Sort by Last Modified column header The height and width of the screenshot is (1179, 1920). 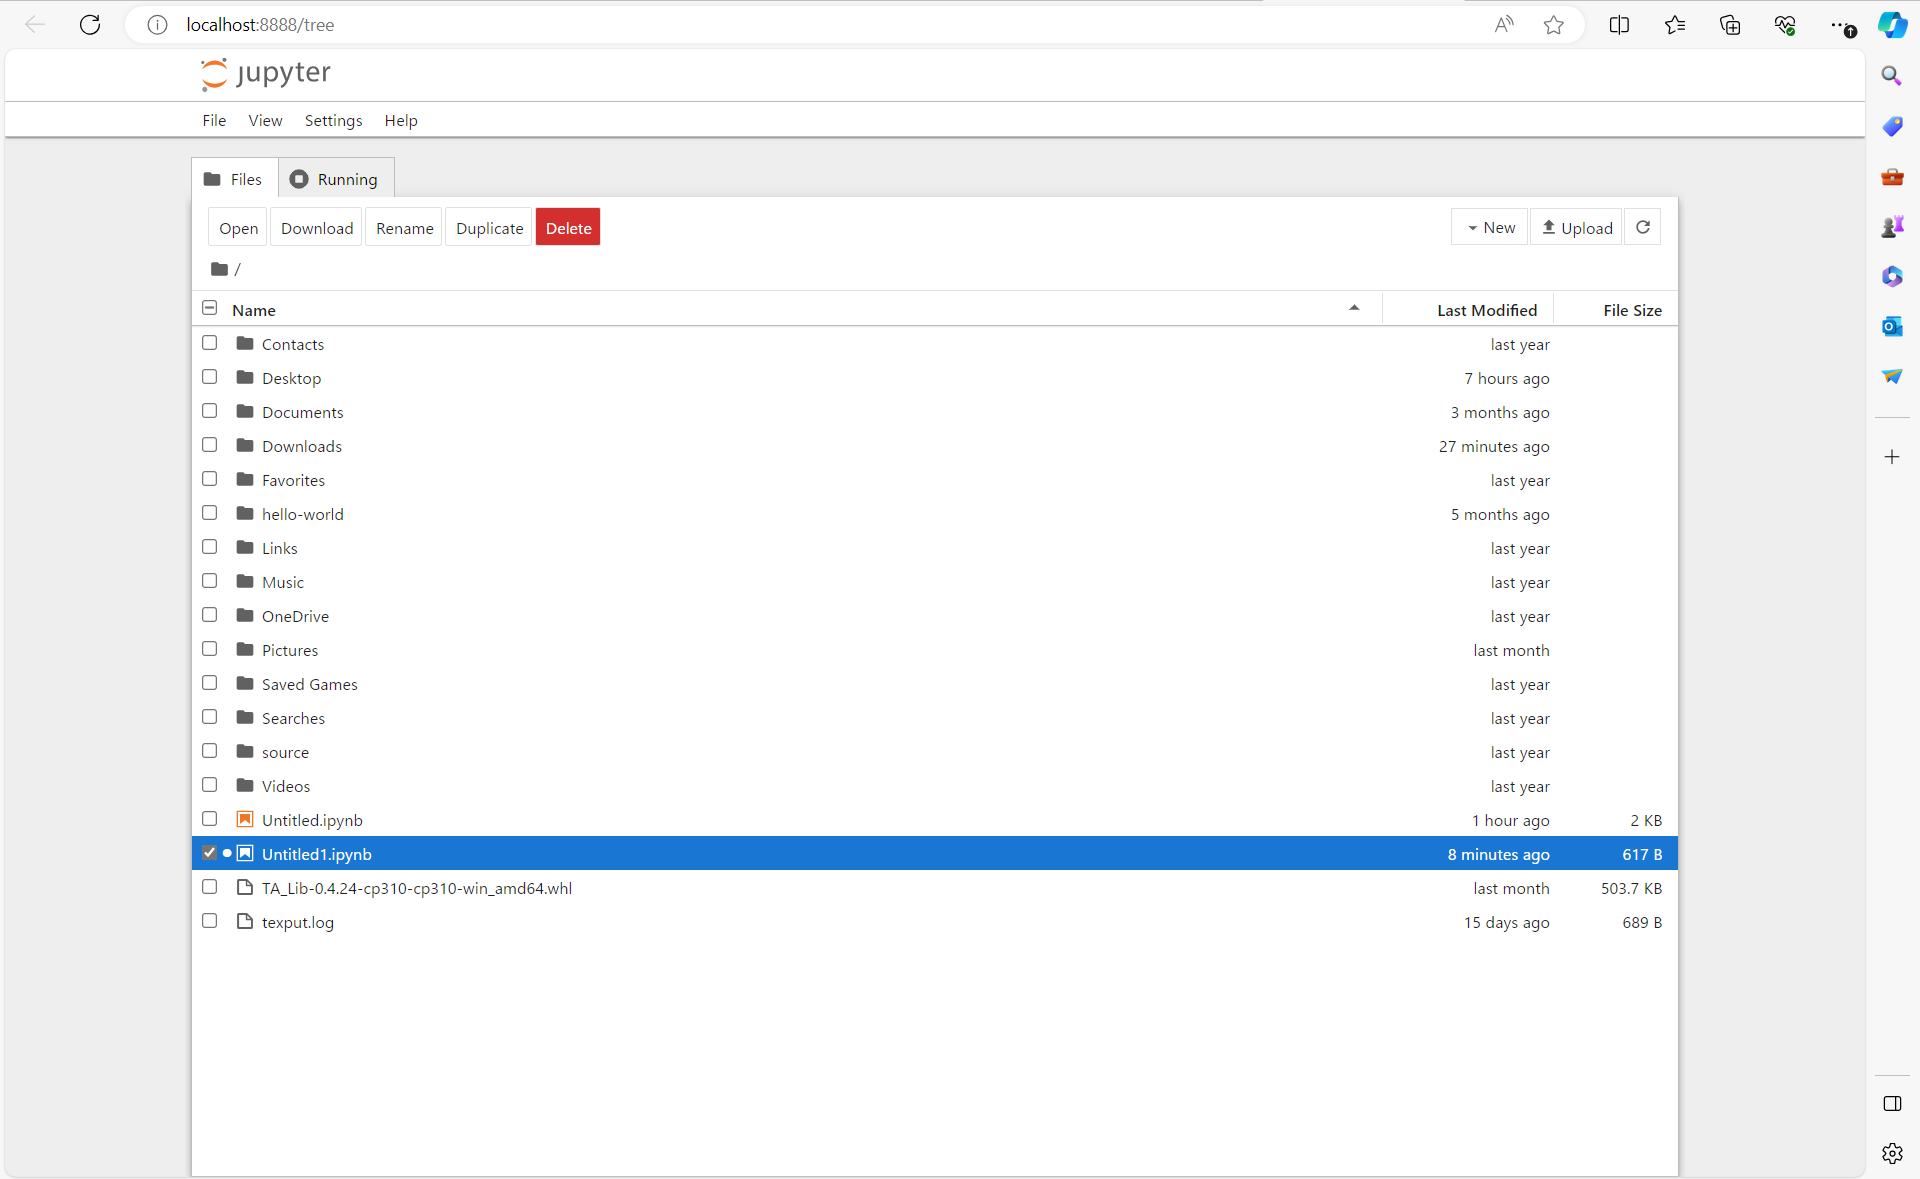click(x=1486, y=311)
